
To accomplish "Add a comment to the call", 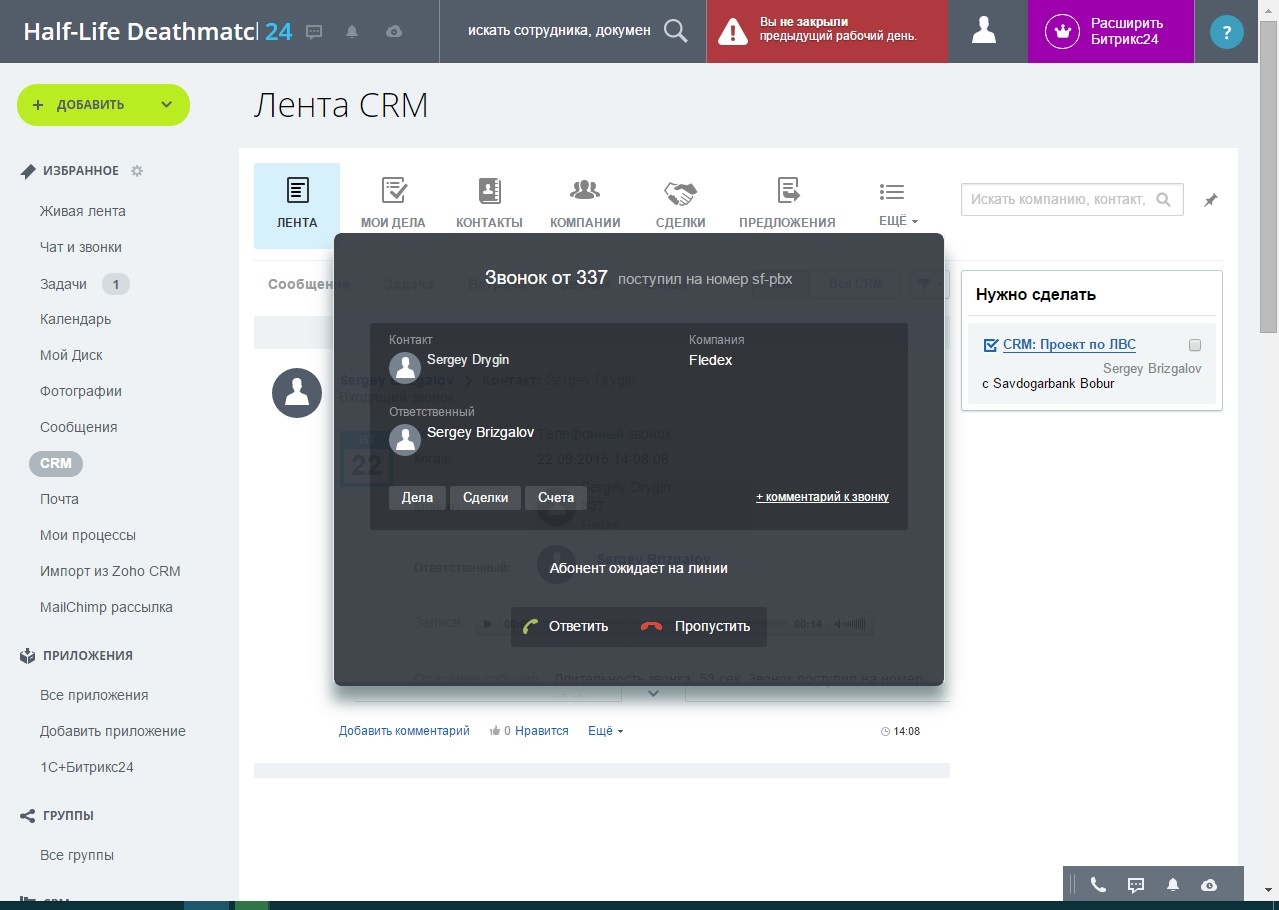I will click(822, 497).
